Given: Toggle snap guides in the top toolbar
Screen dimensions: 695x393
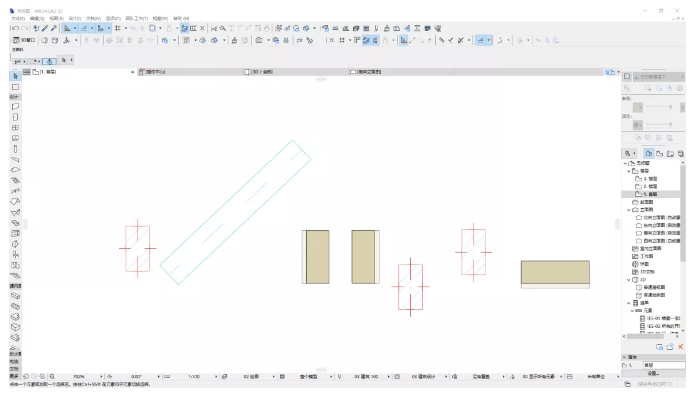Looking at the screenshot, I should coord(84,28).
